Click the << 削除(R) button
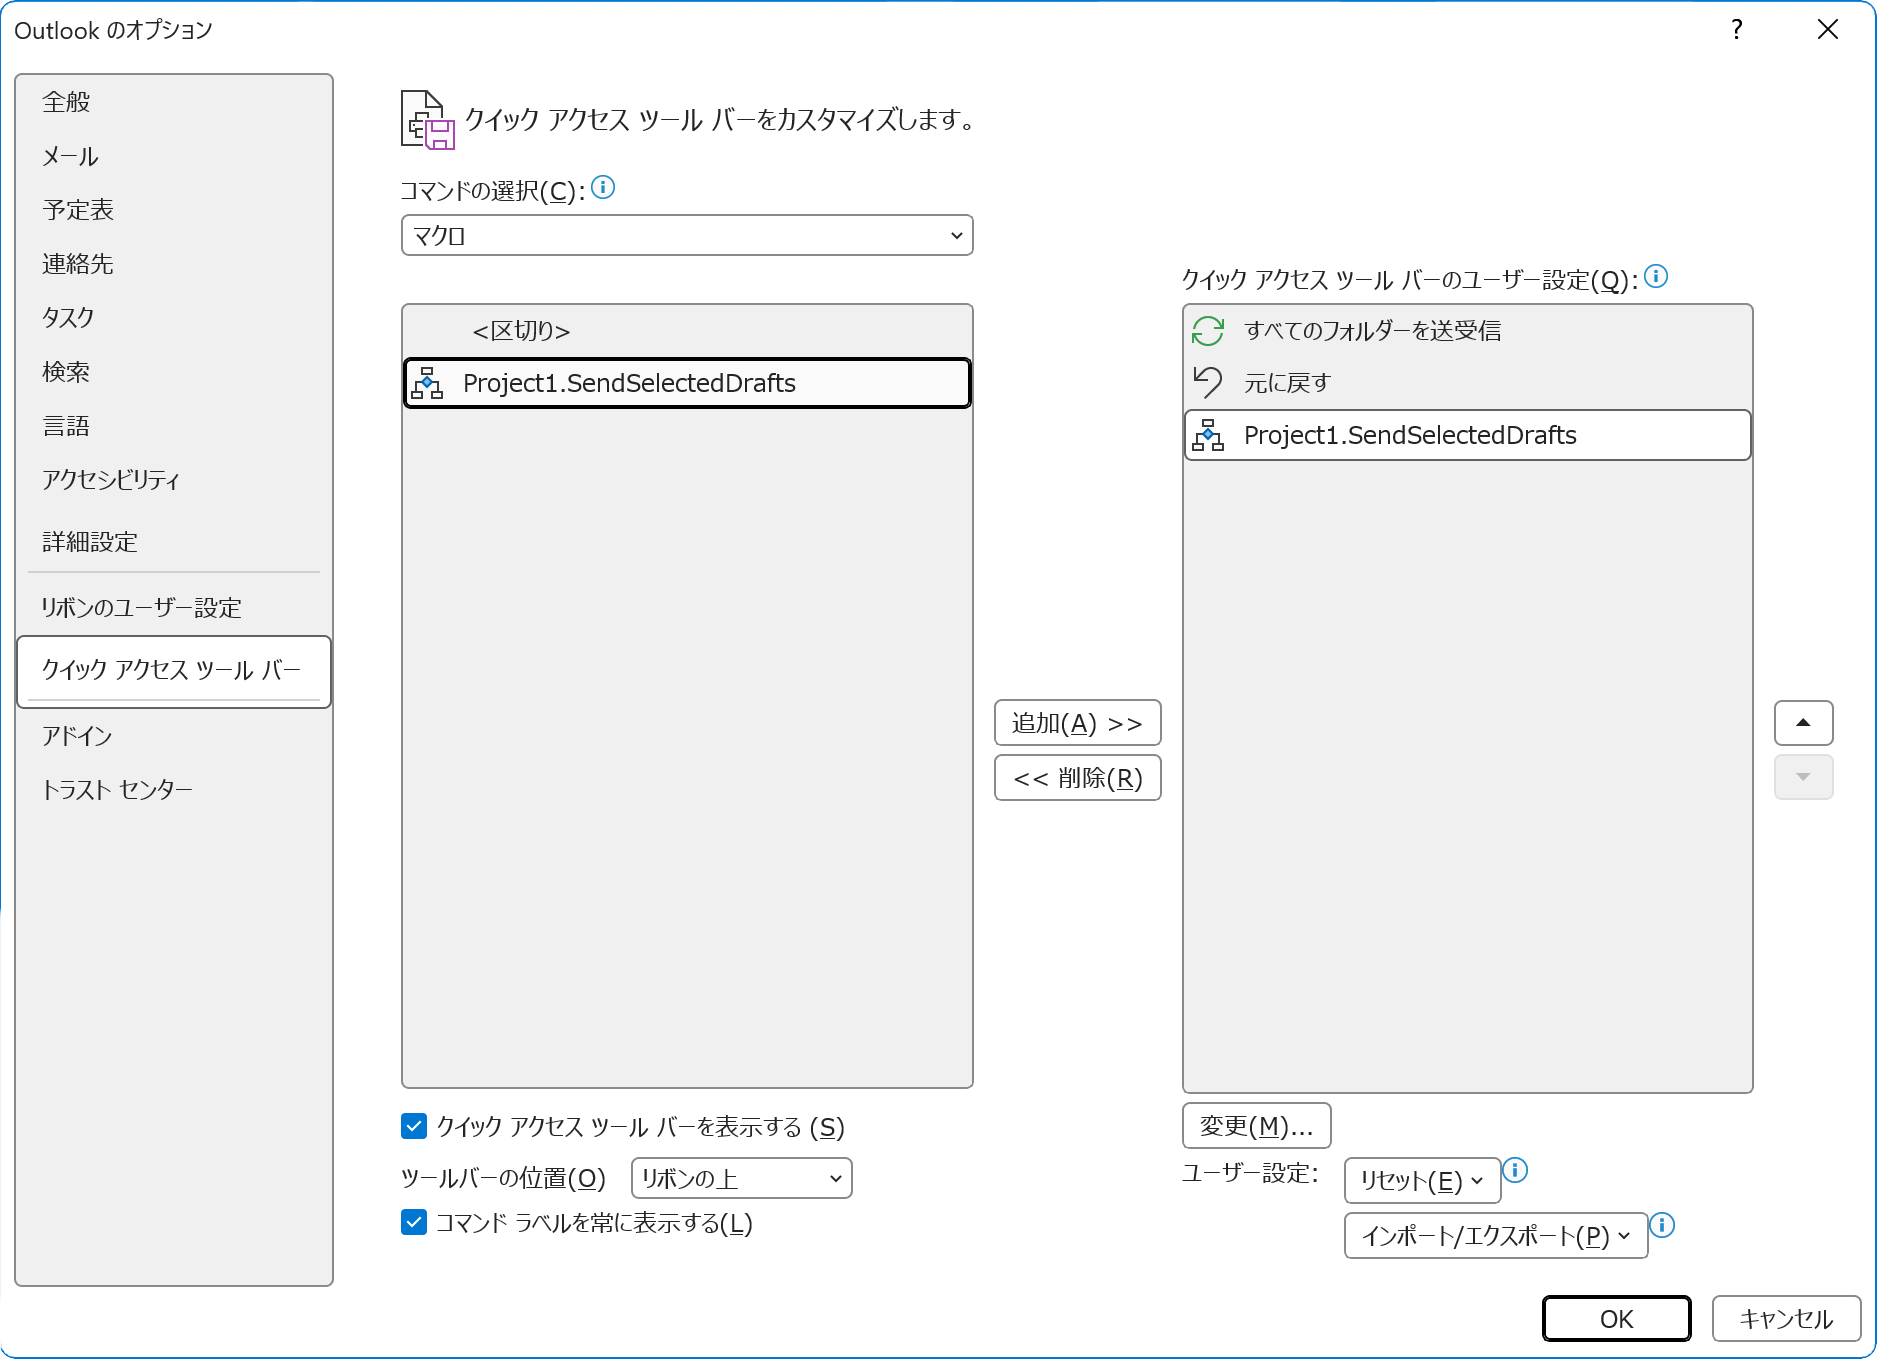The image size is (1877, 1359). coord(1077,778)
